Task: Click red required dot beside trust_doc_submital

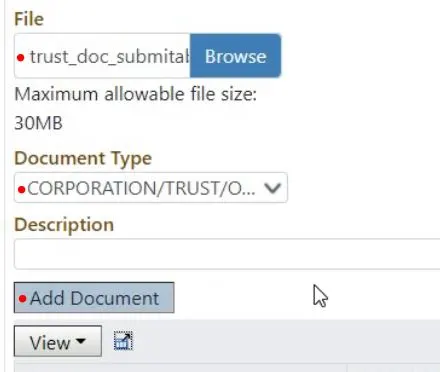Action: pyautogui.click(x=21, y=58)
